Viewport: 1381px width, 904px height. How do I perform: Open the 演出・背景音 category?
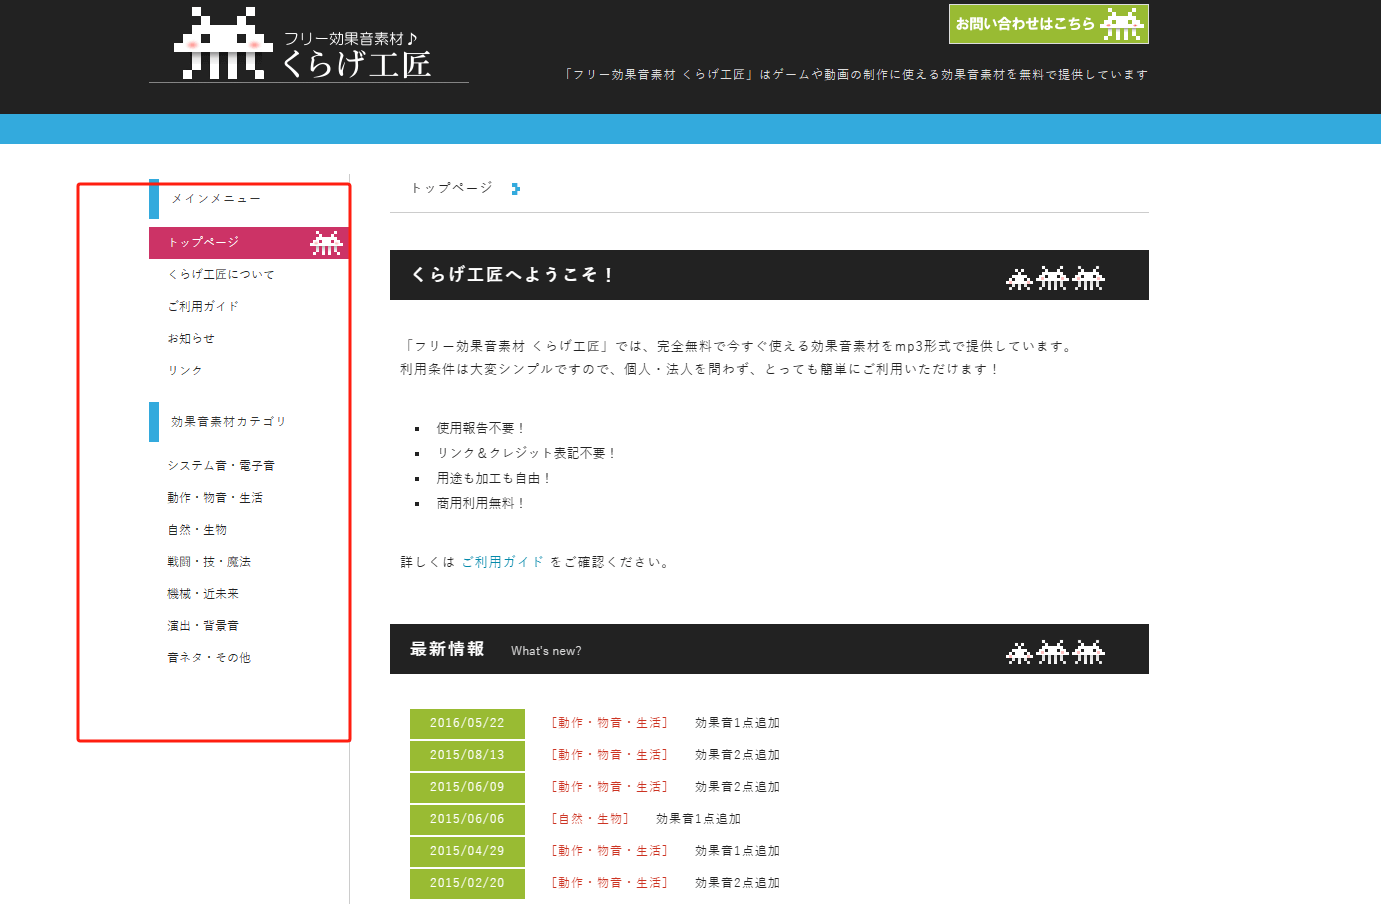point(203,625)
